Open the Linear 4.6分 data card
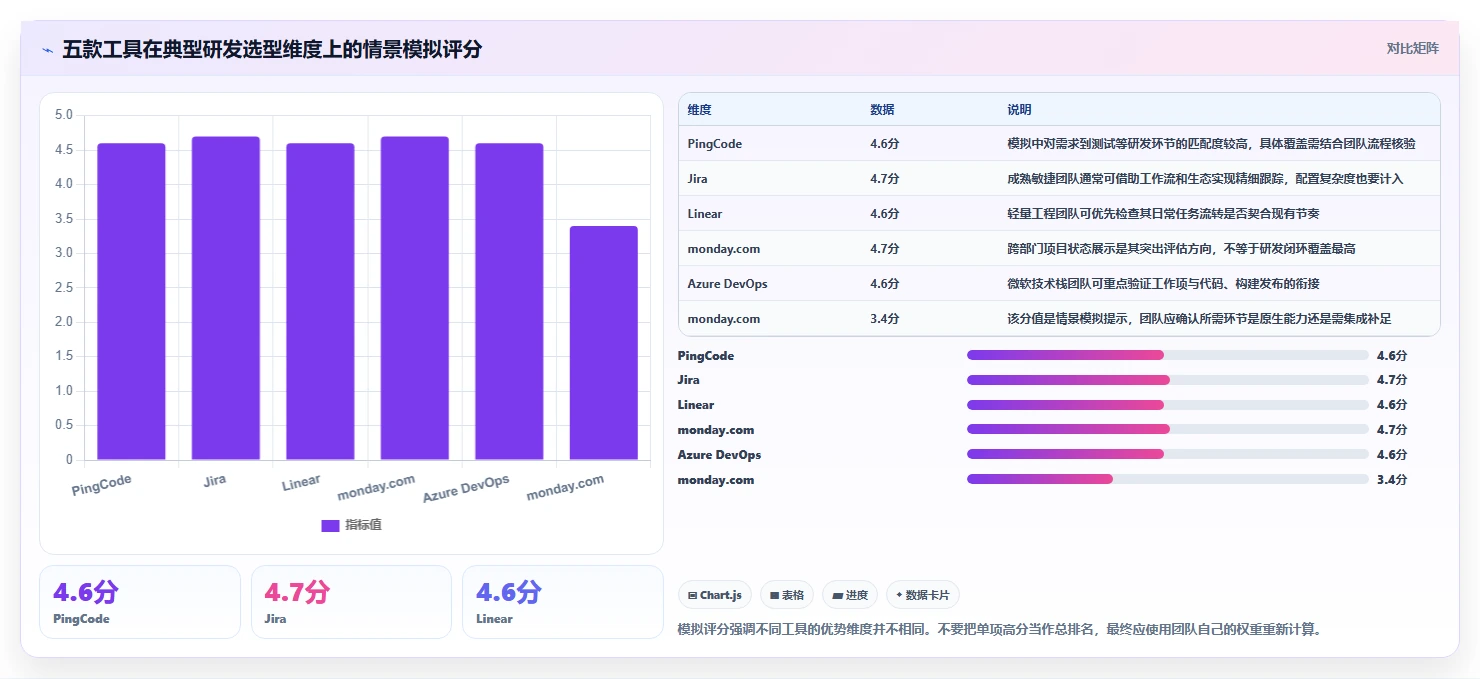 point(563,602)
